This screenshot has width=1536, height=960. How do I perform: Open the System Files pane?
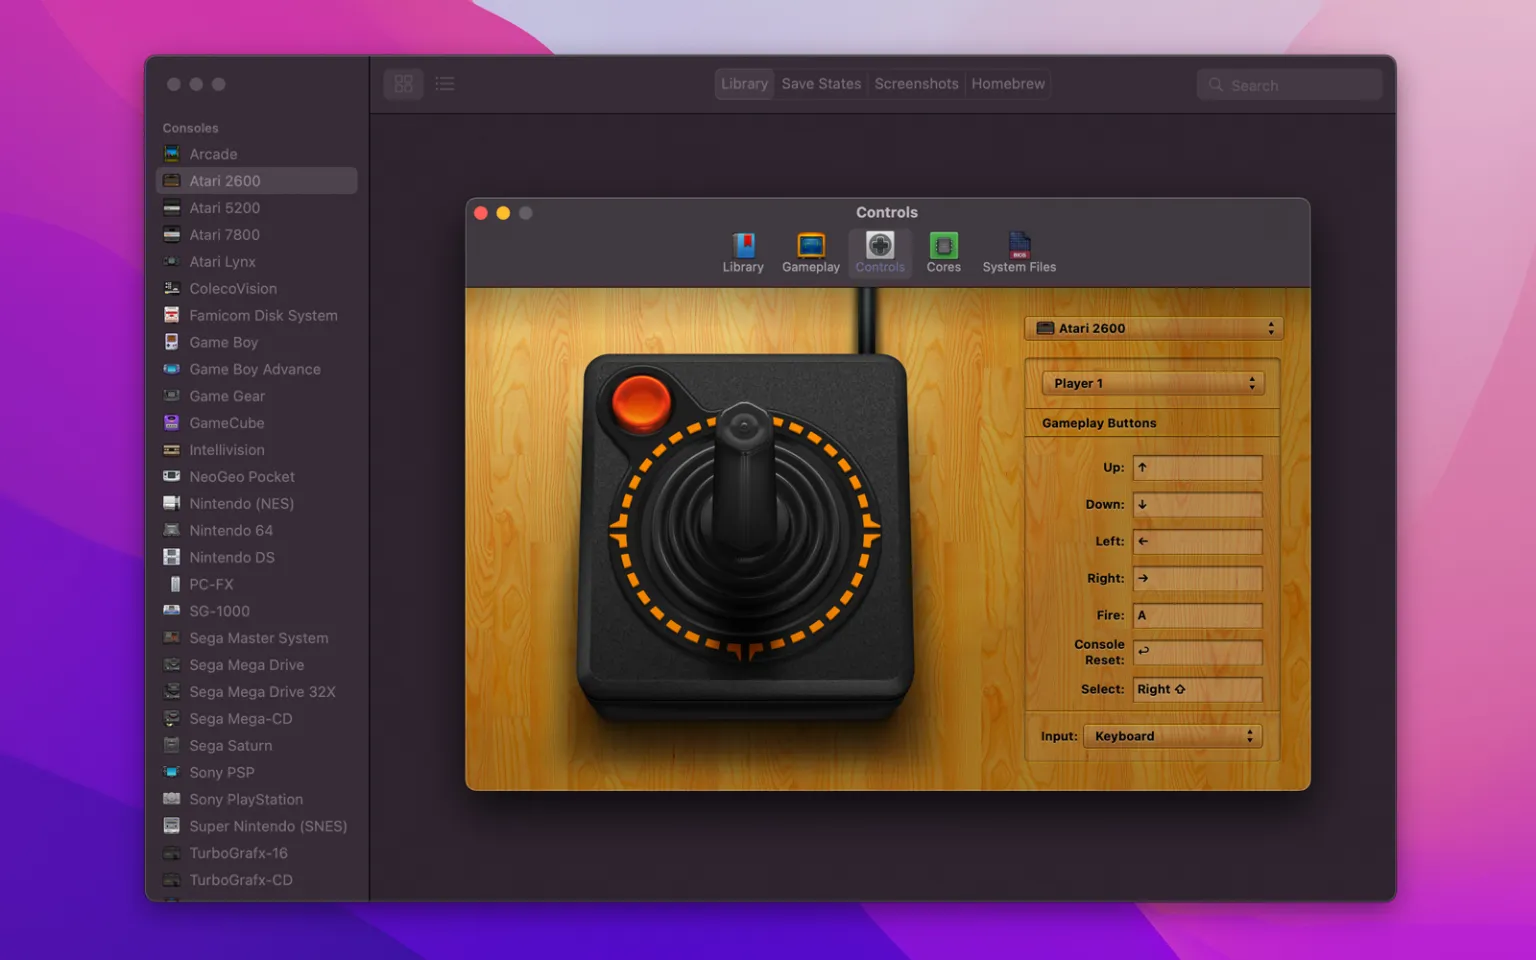tap(1018, 252)
